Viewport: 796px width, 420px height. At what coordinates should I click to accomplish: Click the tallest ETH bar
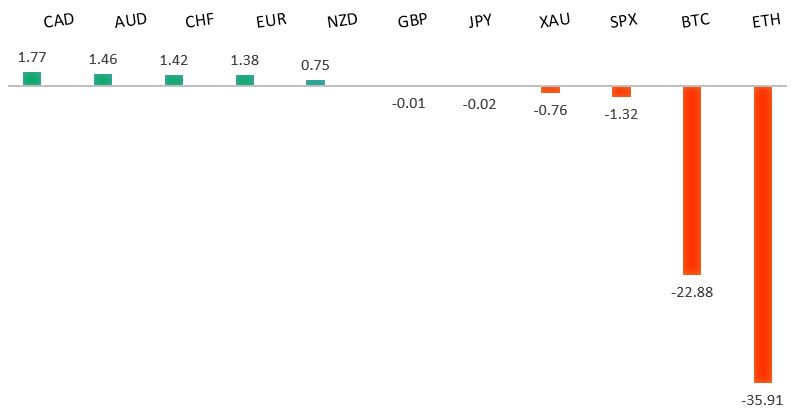point(763,234)
